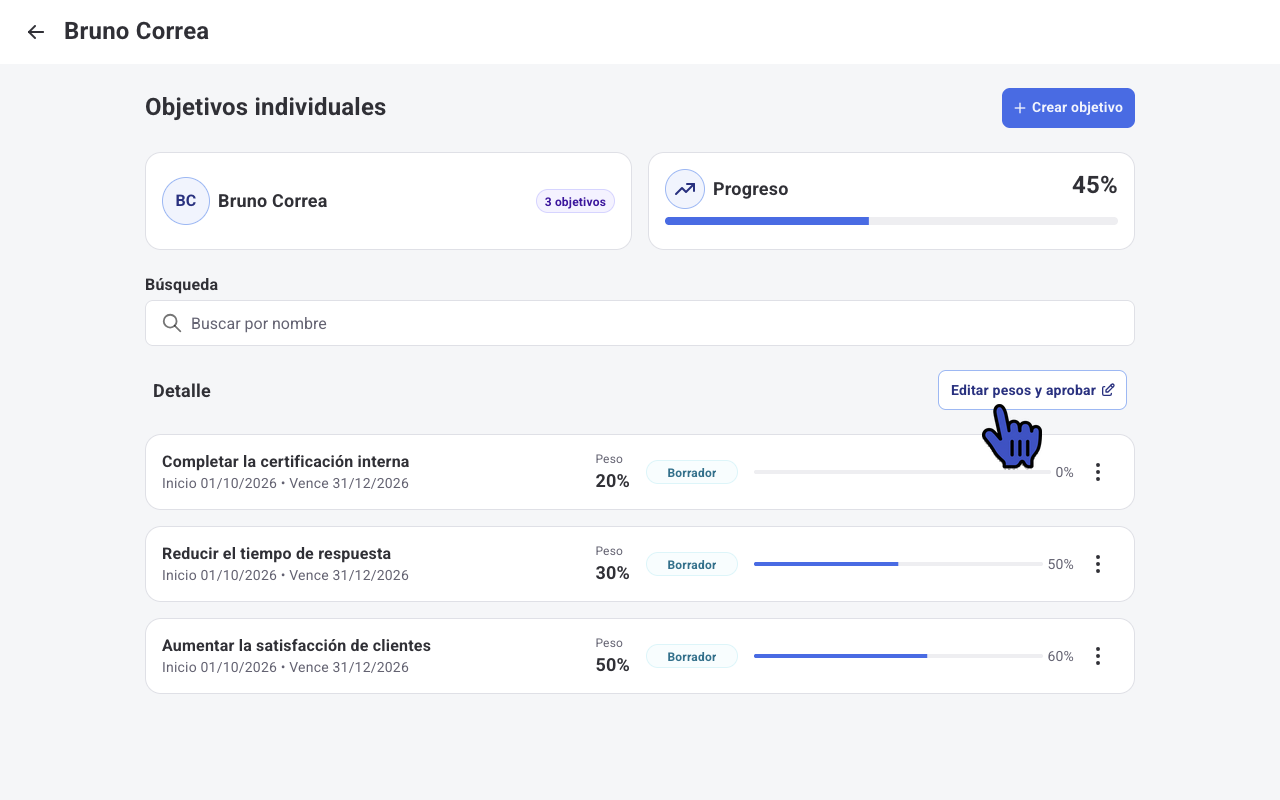The height and width of the screenshot is (800, 1280).
Task: Click the dates under Completar la certificación interna
Action: [x=285, y=483]
